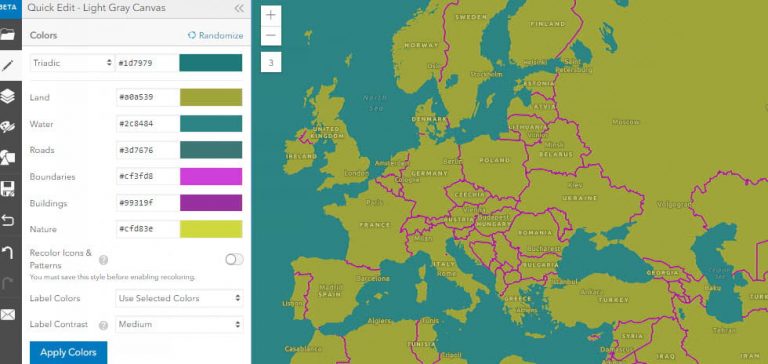Click the Randomize link
The image size is (768, 364).
(216, 35)
